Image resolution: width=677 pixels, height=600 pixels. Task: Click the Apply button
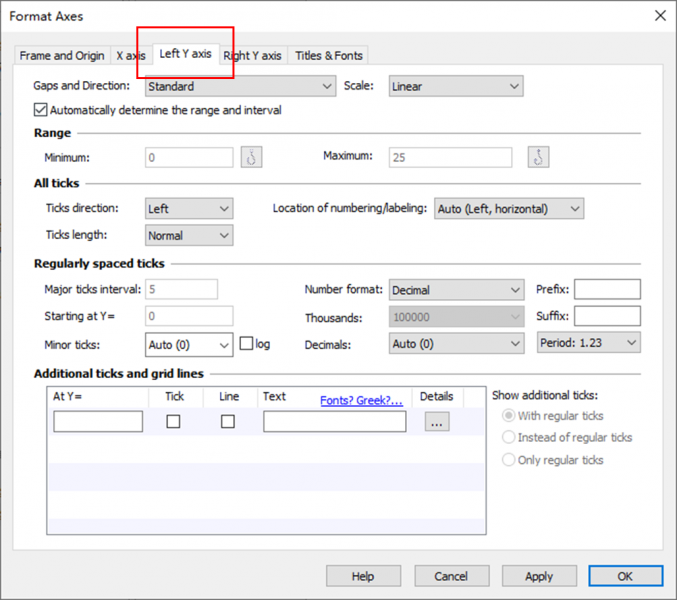coord(539,576)
